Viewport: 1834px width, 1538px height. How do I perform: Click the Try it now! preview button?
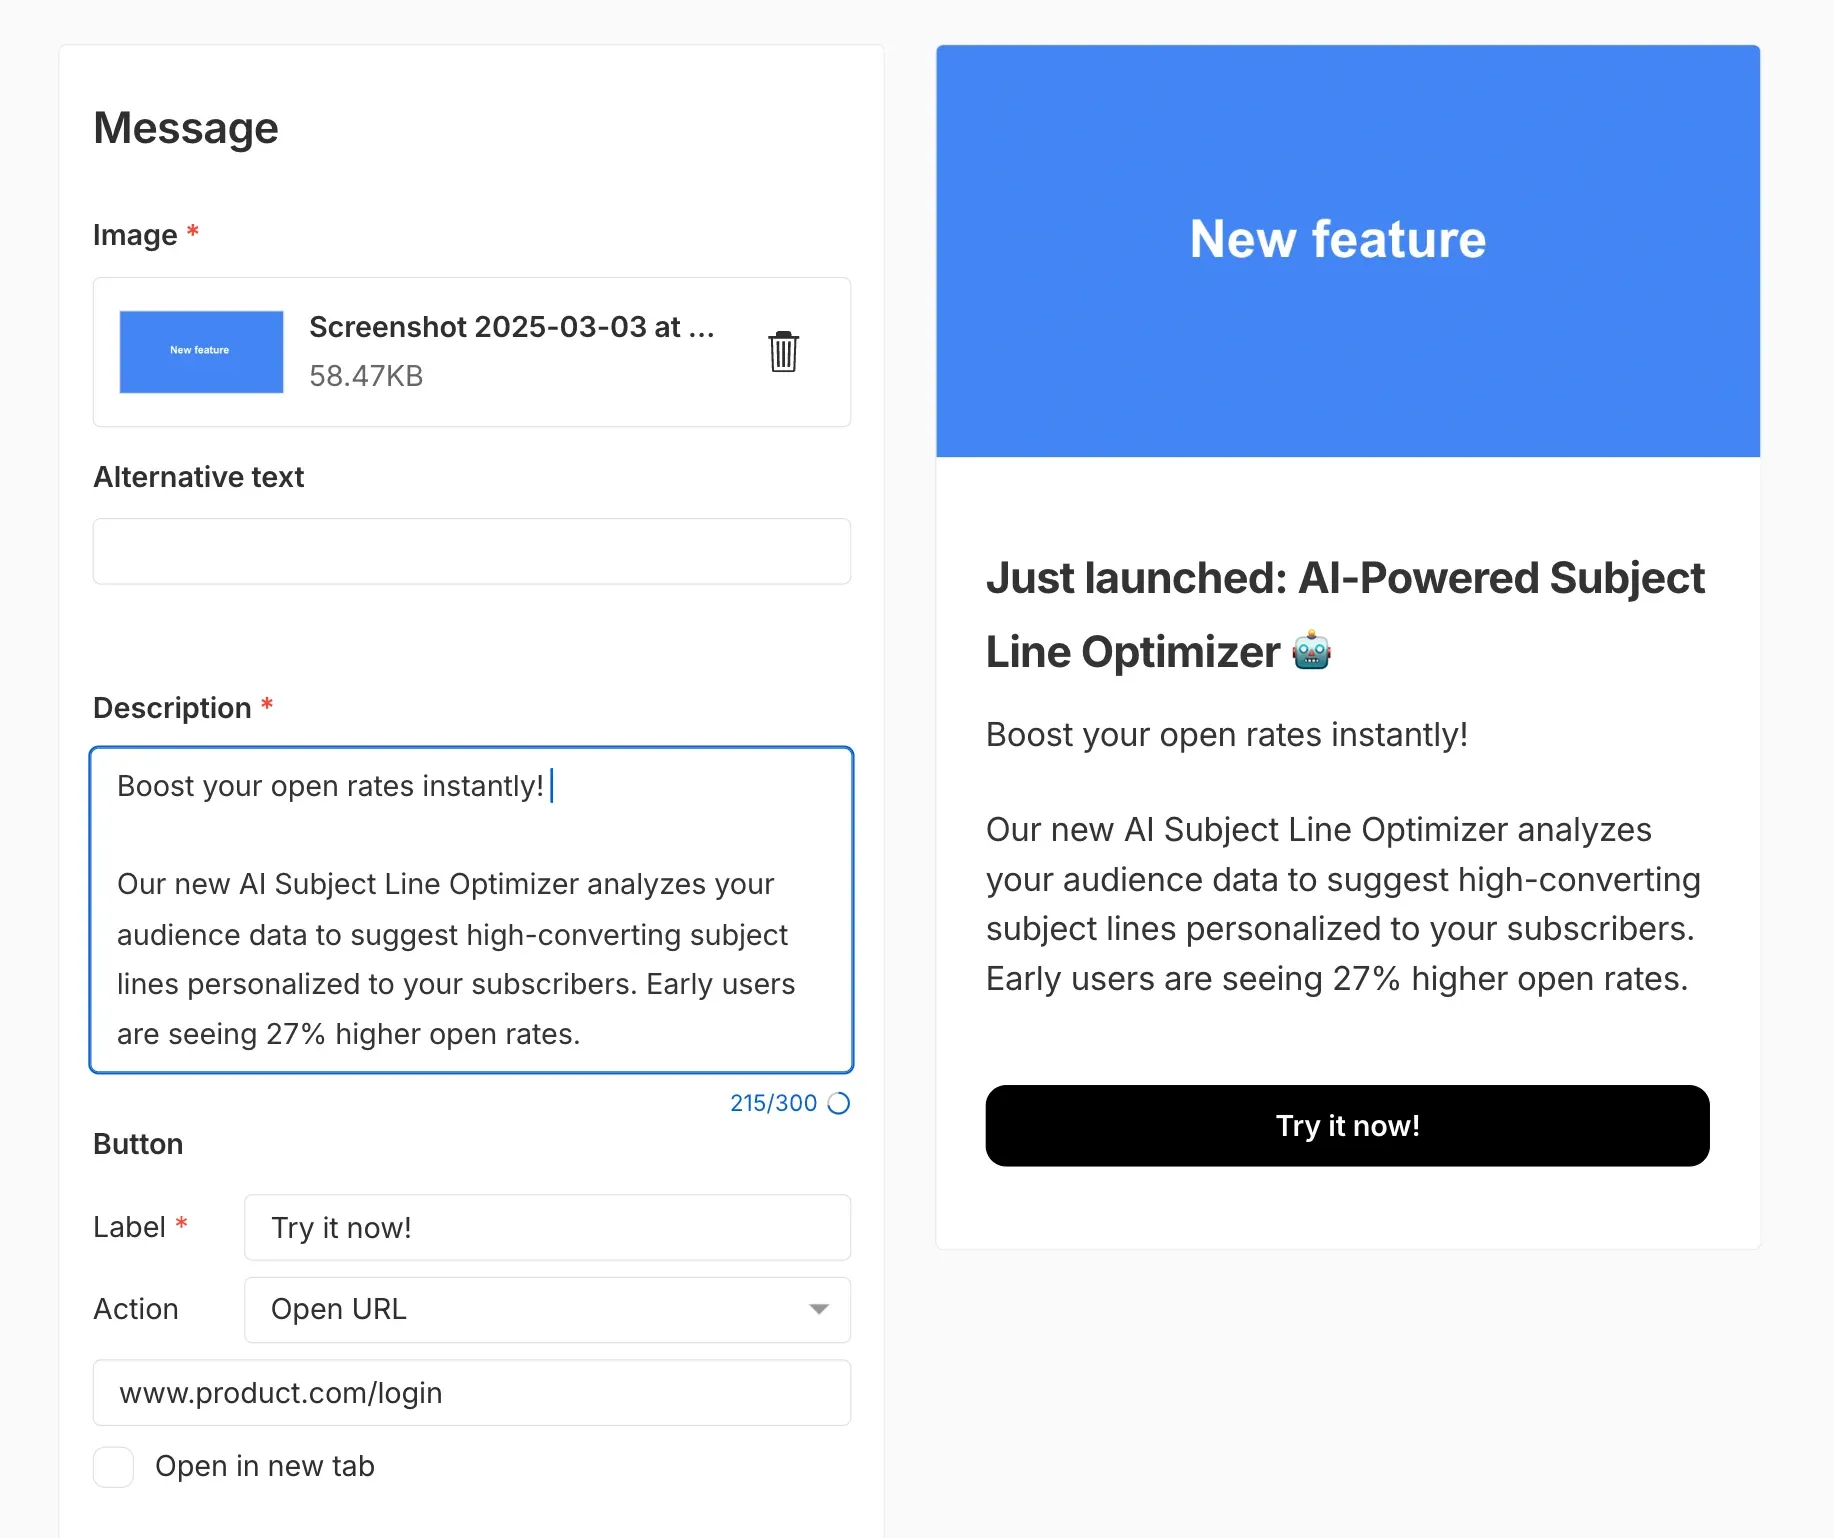point(1347,1125)
